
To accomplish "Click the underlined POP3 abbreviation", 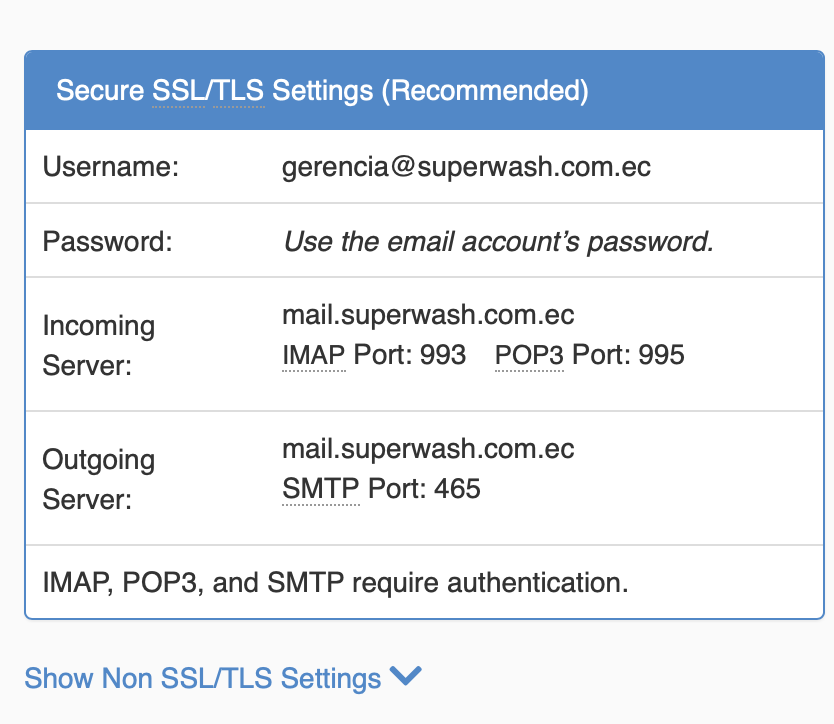I will click(529, 355).
